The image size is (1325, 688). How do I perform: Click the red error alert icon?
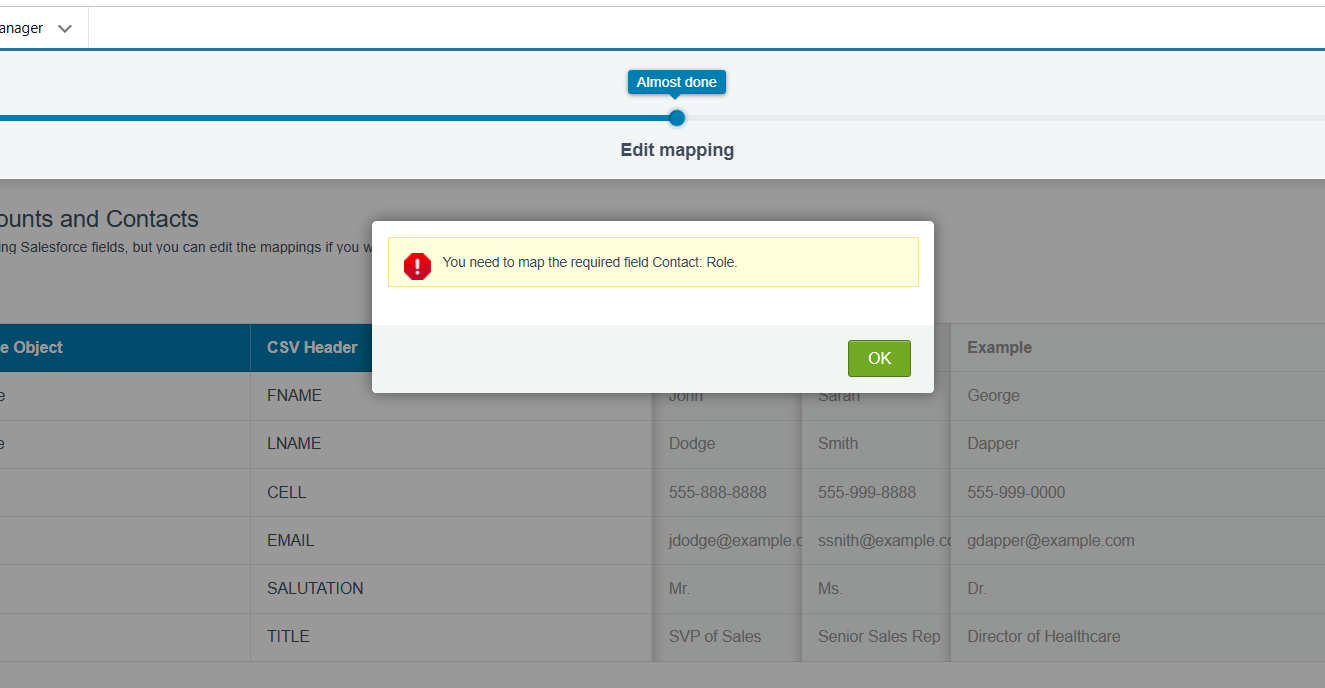[x=417, y=265]
